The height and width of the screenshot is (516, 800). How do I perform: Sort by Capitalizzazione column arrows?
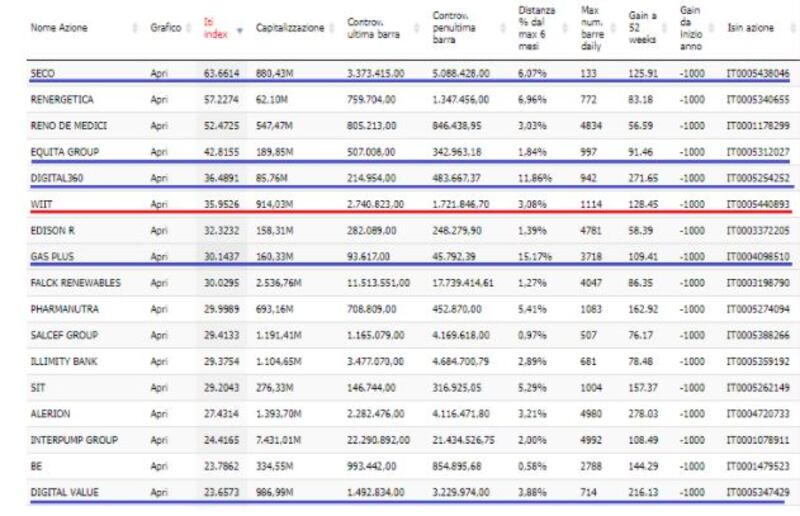click(332, 28)
